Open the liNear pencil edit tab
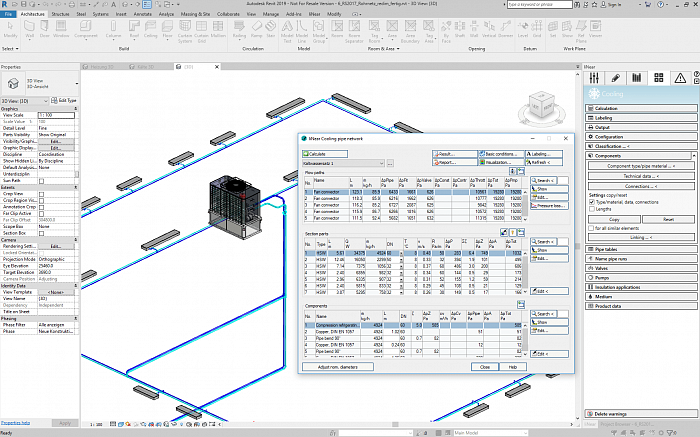 click(615, 78)
